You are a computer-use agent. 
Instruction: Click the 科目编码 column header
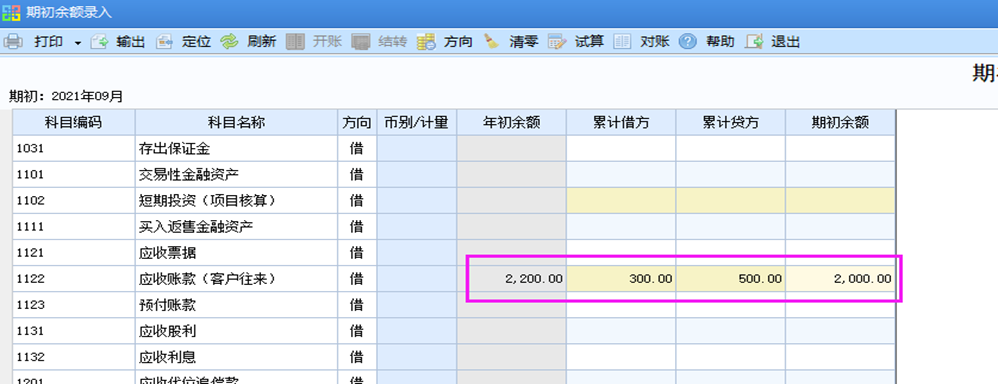click(x=74, y=122)
